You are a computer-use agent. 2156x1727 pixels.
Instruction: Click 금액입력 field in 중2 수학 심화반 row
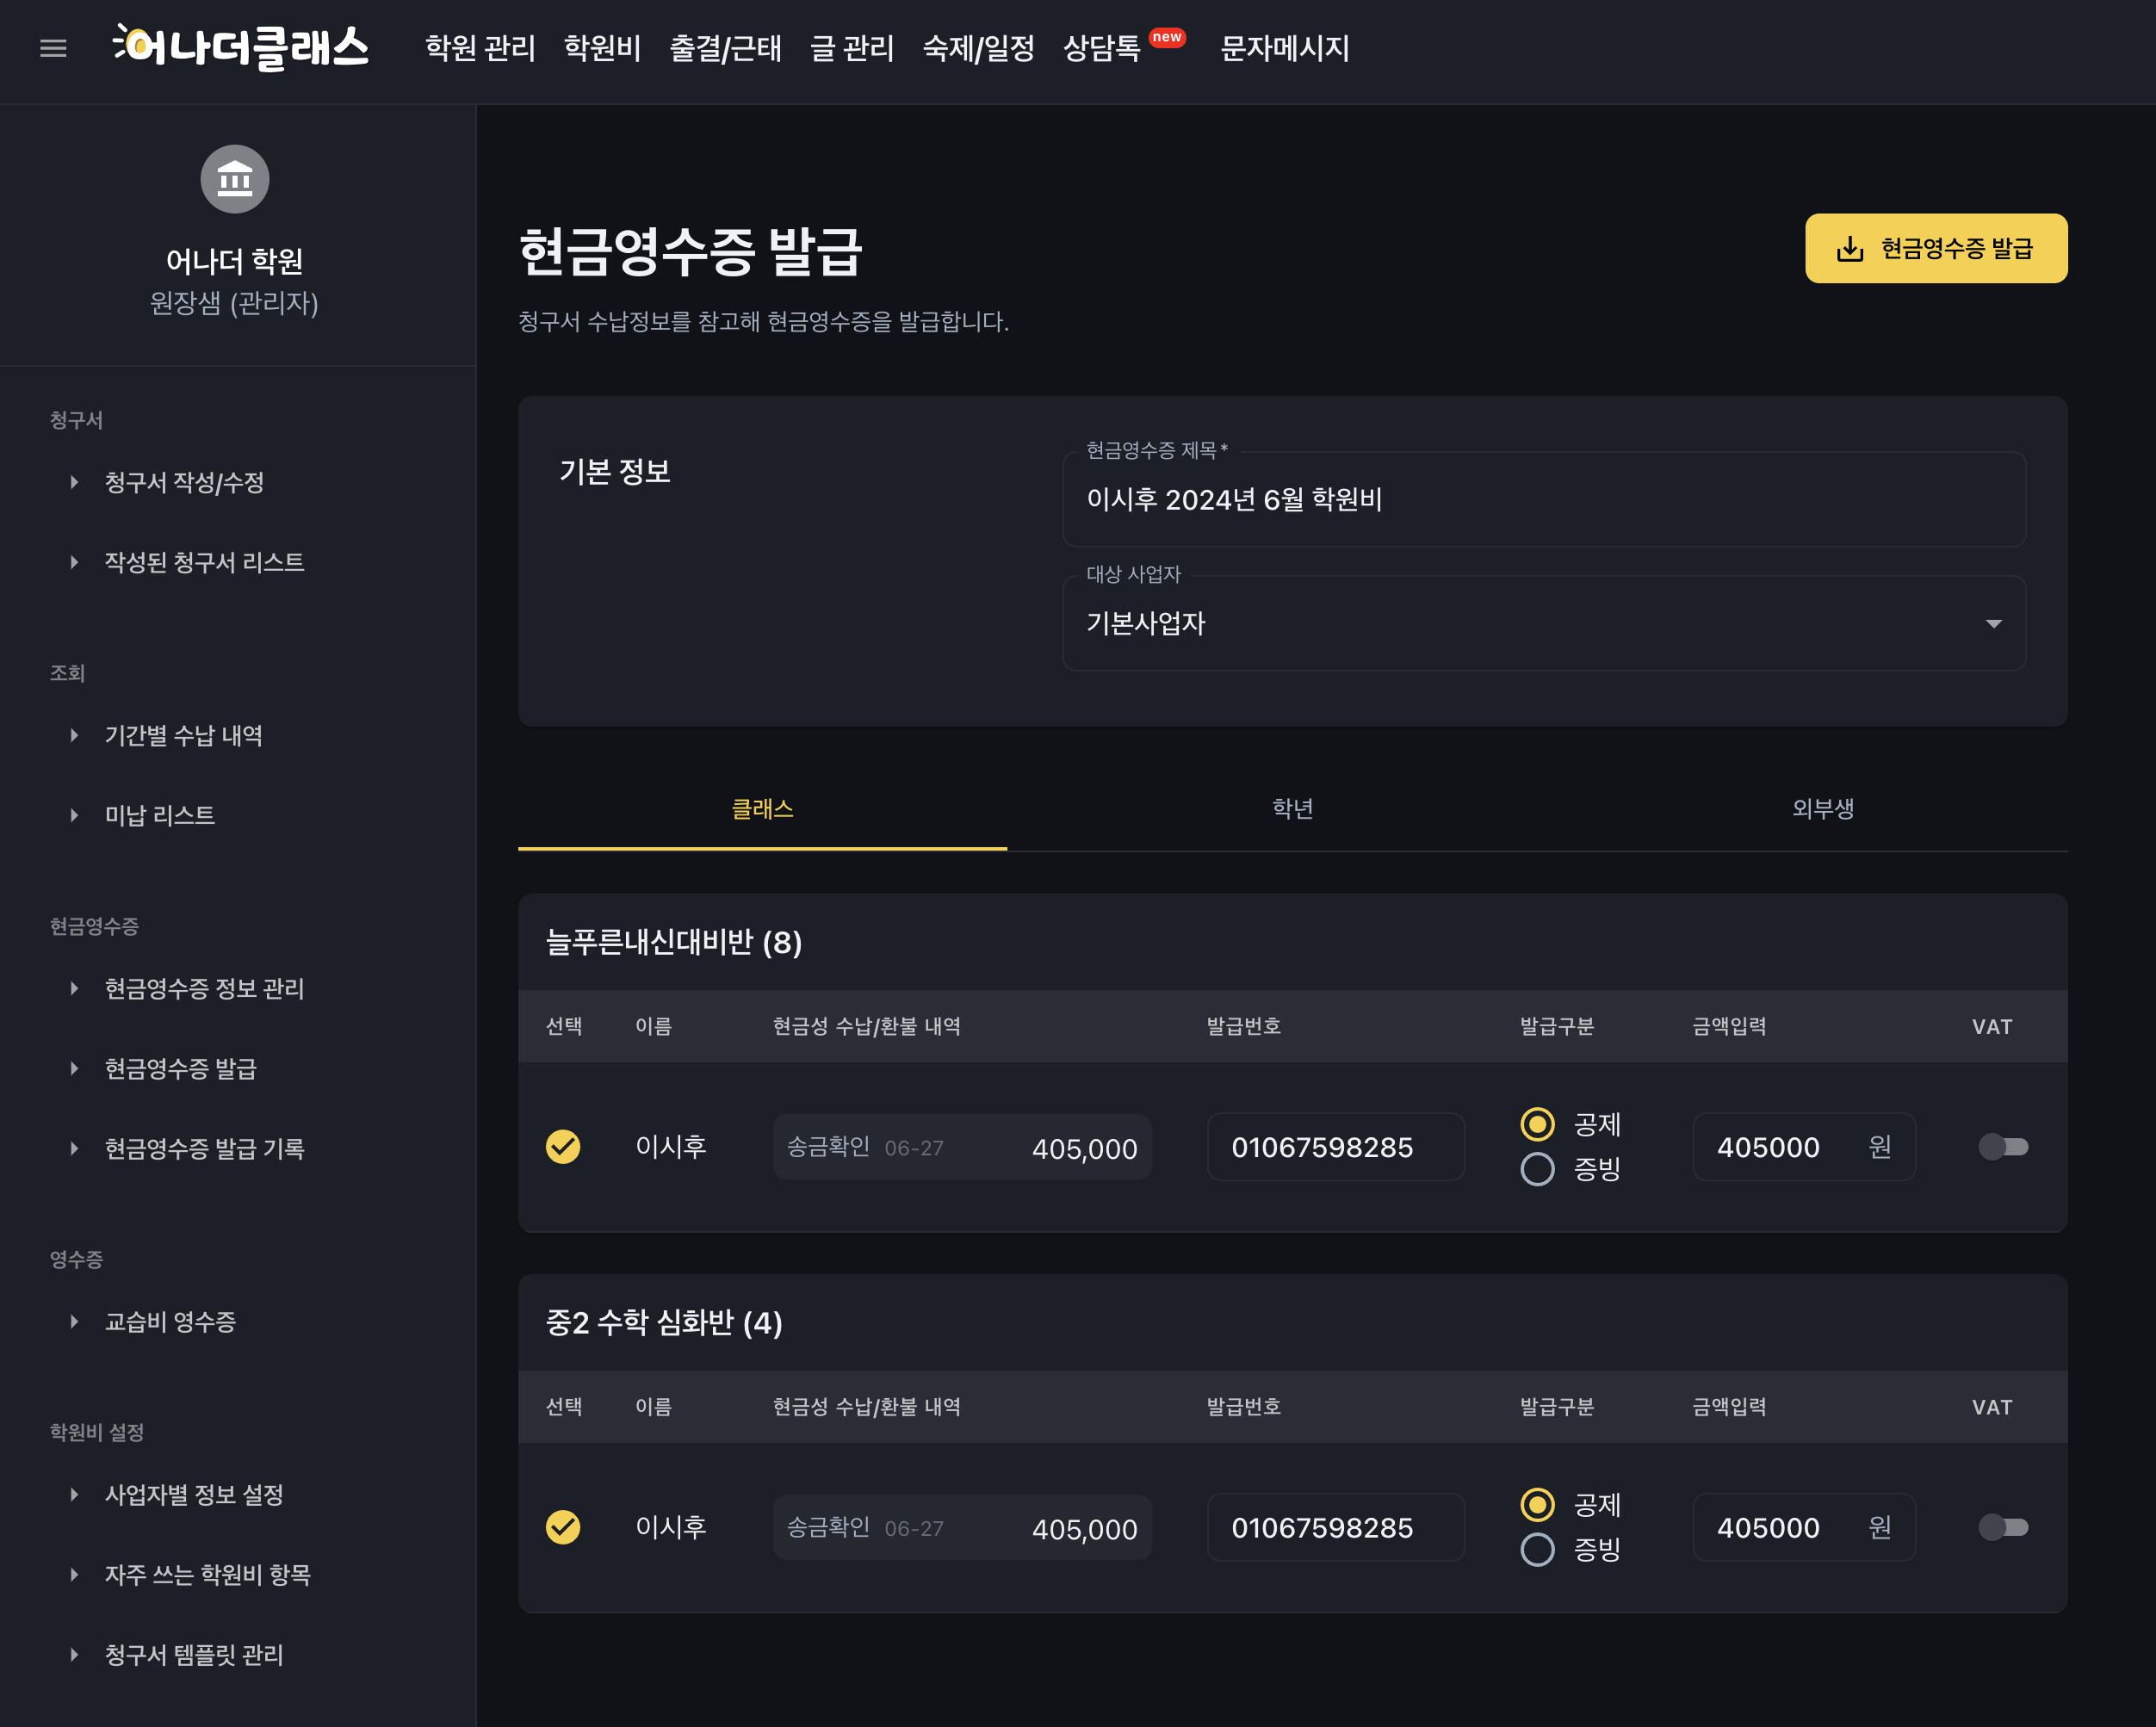click(x=1803, y=1527)
